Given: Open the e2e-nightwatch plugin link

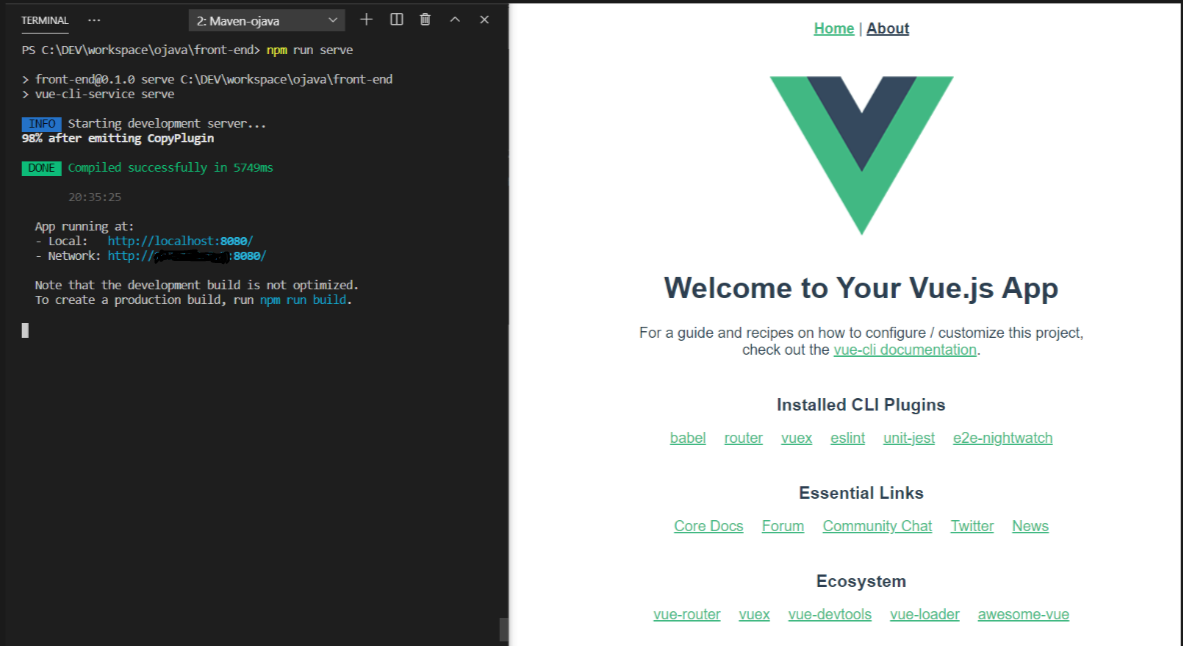Looking at the screenshot, I should point(1003,438).
